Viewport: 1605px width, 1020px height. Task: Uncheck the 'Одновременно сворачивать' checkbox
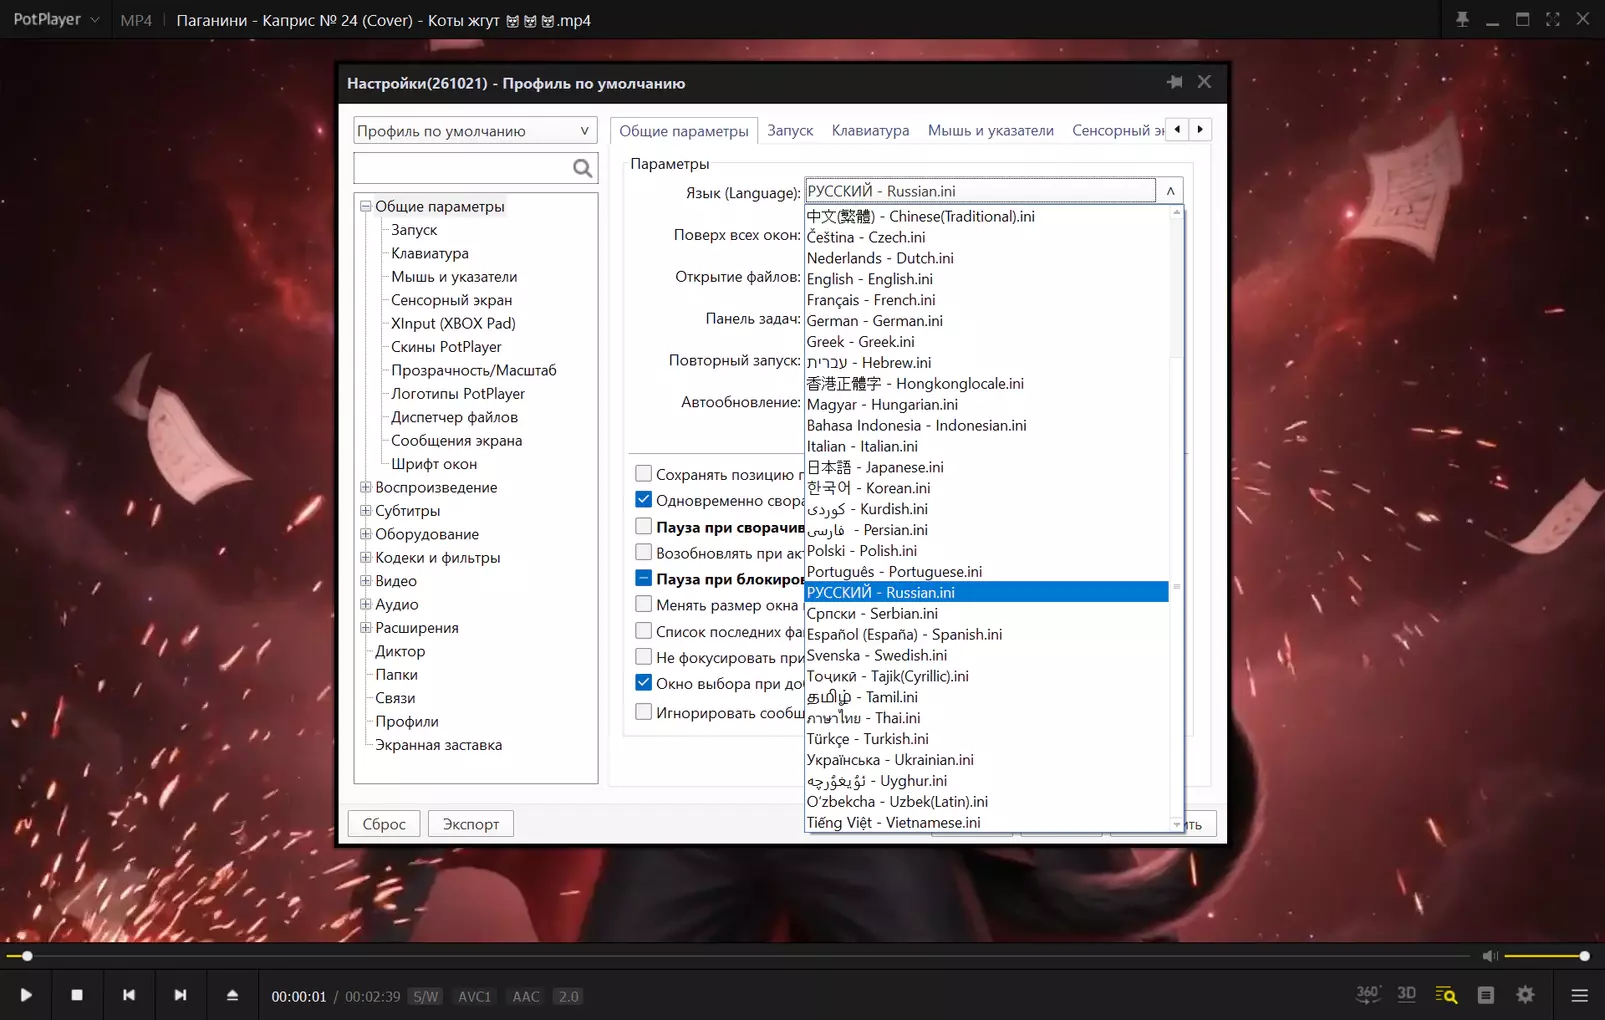click(x=644, y=499)
